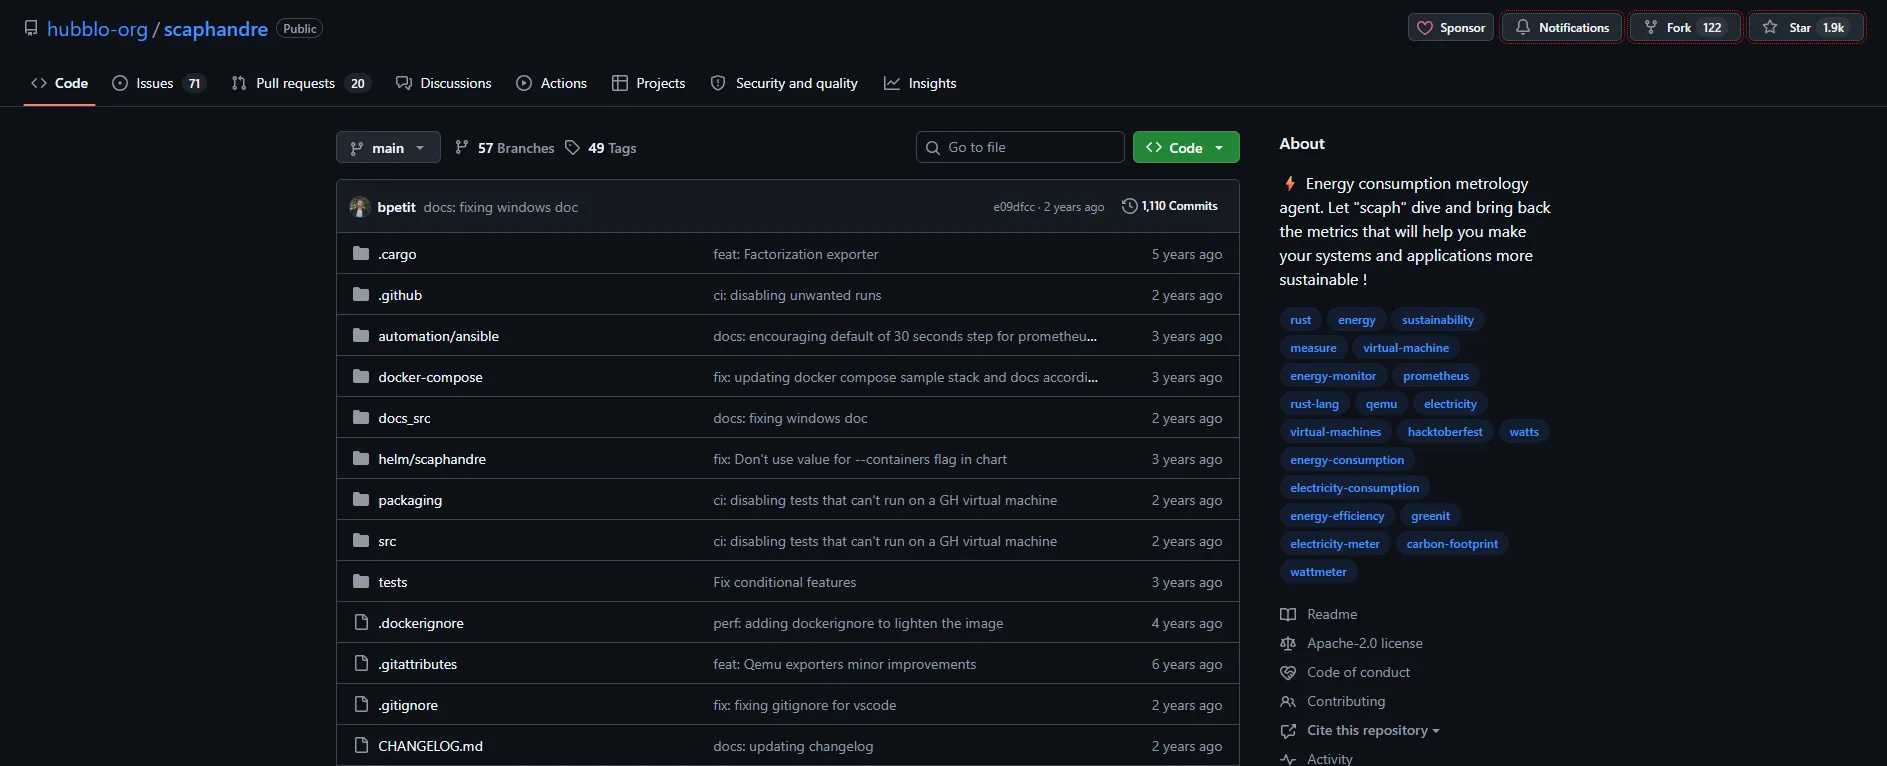Click the Sponsor heart button
This screenshot has width=1887, height=766.
(x=1450, y=28)
